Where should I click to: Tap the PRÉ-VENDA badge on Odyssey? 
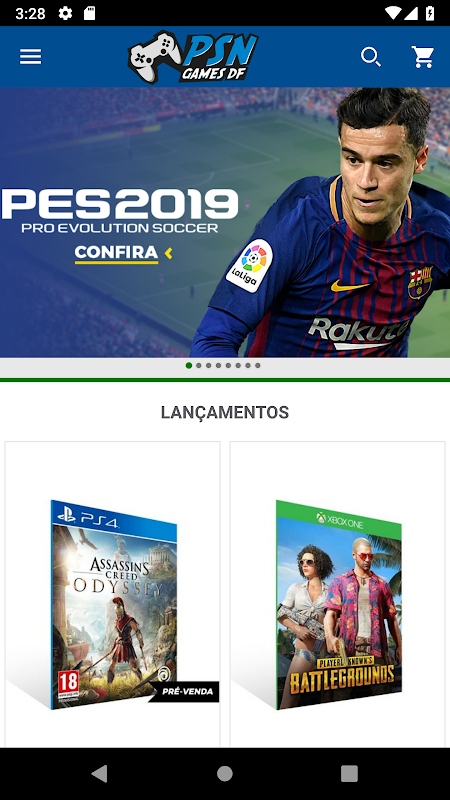tap(184, 692)
